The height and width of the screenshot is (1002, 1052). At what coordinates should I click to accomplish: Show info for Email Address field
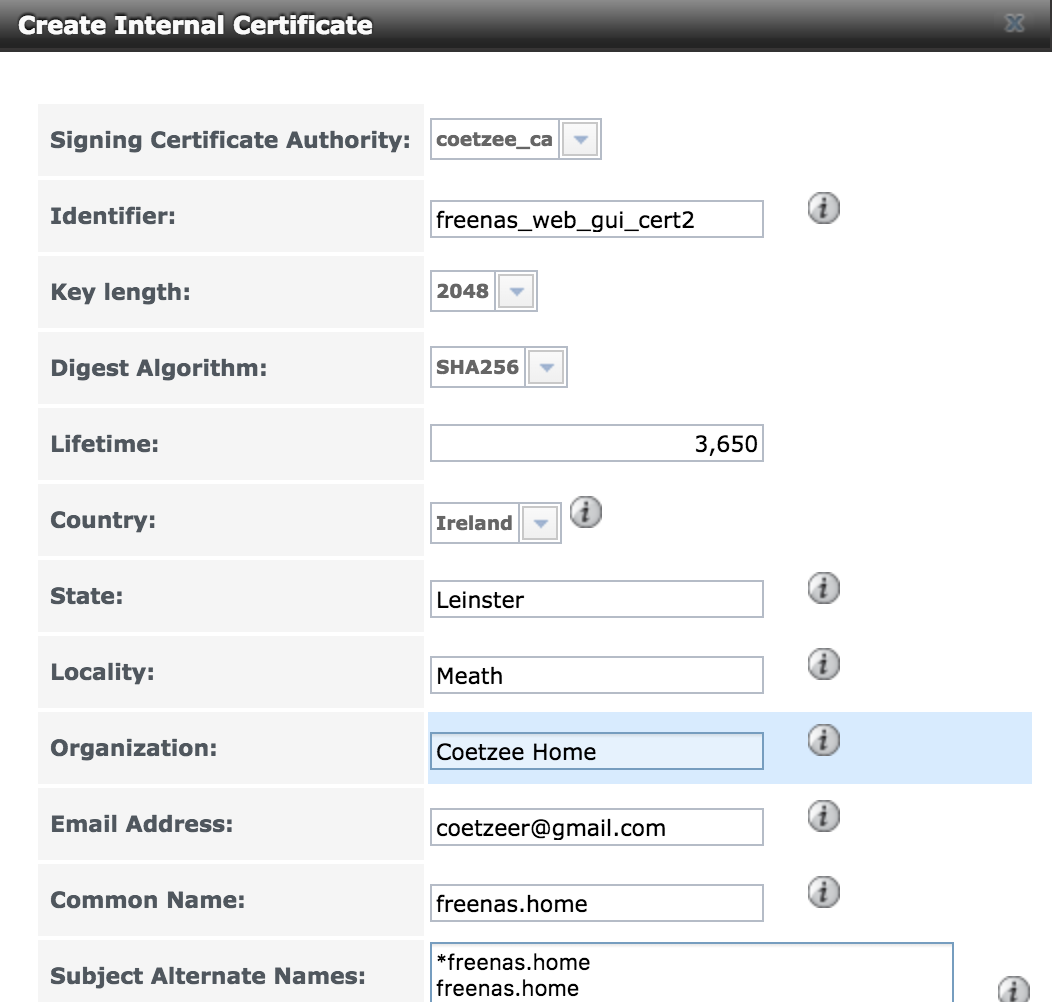(x=822, y=816)
